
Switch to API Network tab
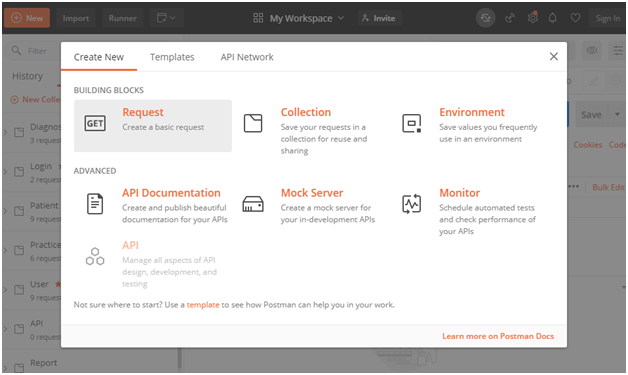point(247,57)
